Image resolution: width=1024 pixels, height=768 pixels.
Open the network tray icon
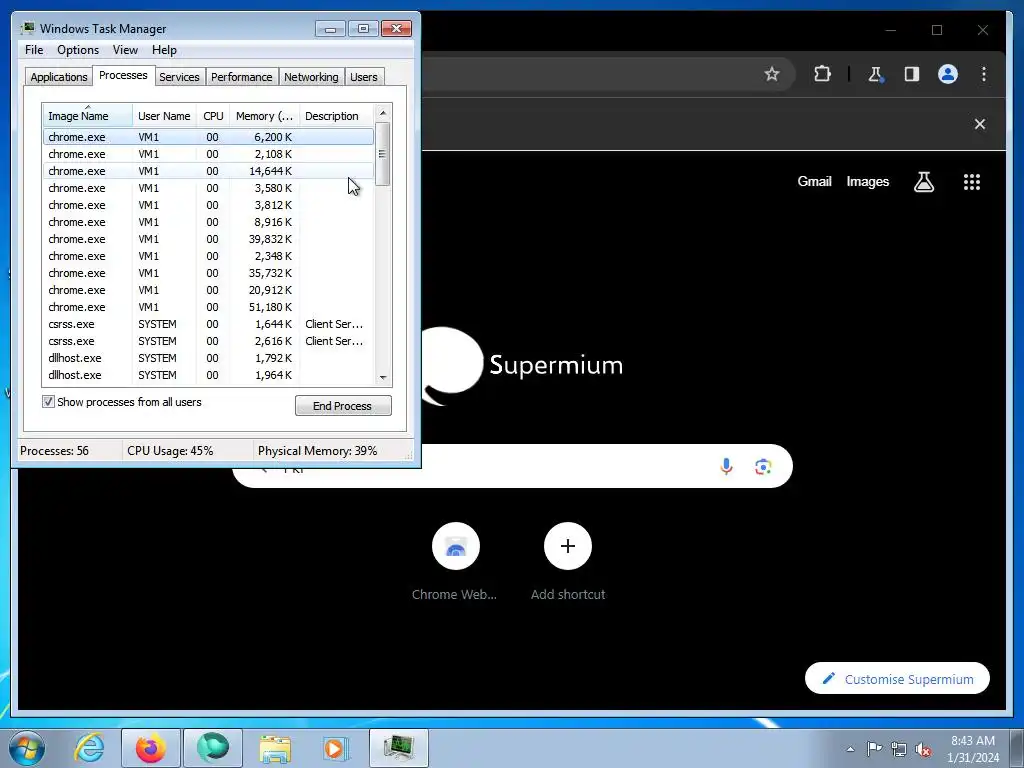899,749
